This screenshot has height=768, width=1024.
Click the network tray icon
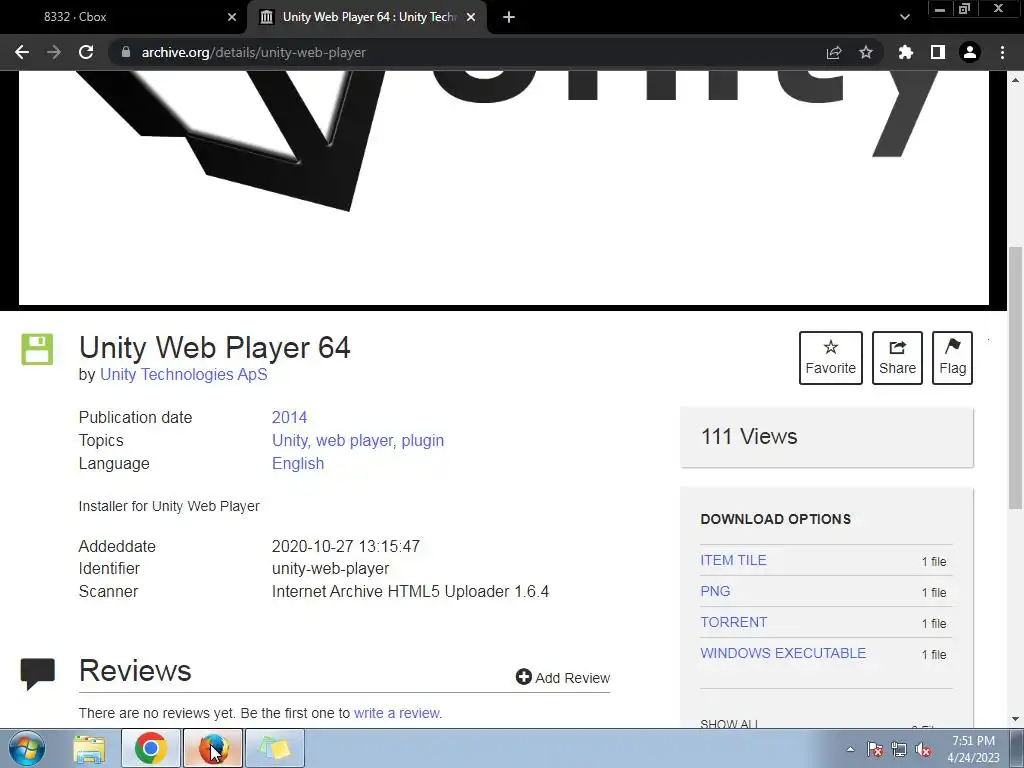click(899, 749)
